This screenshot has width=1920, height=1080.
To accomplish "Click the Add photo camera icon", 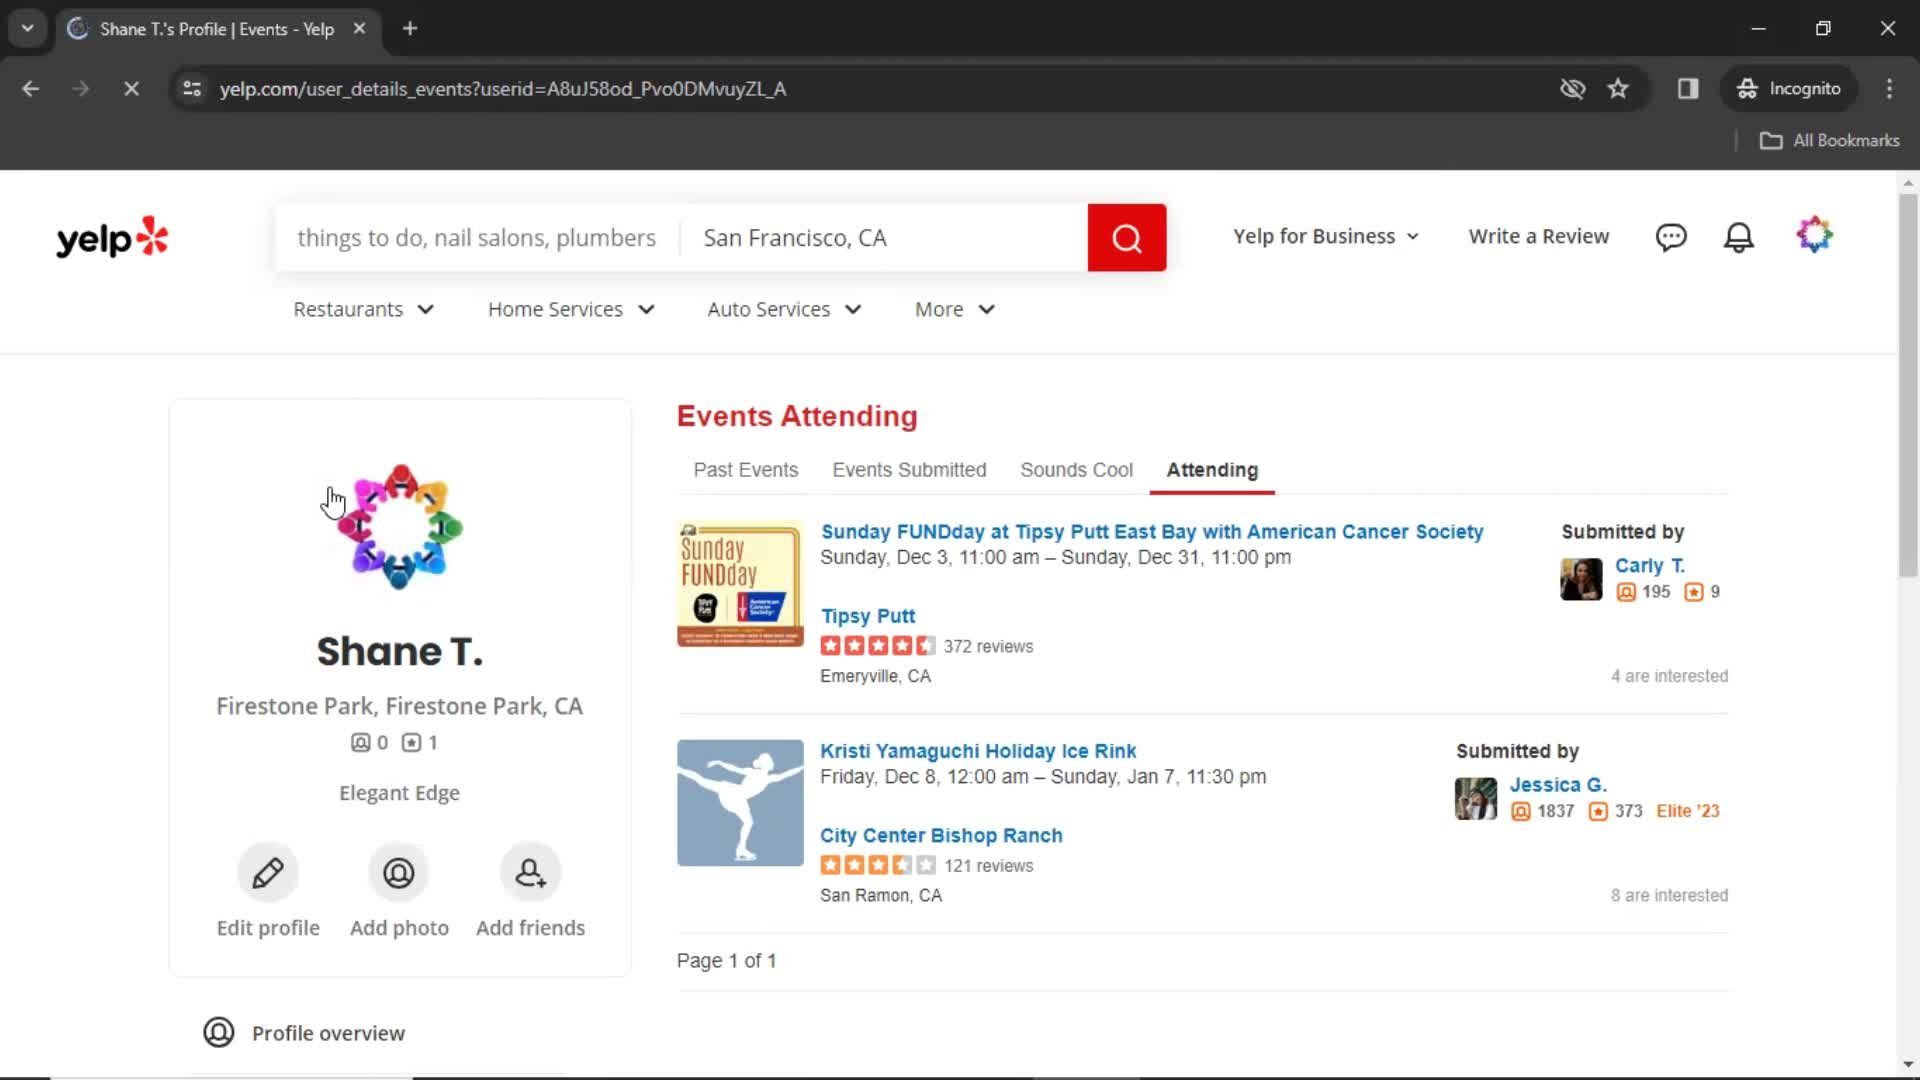I will 398,872.
